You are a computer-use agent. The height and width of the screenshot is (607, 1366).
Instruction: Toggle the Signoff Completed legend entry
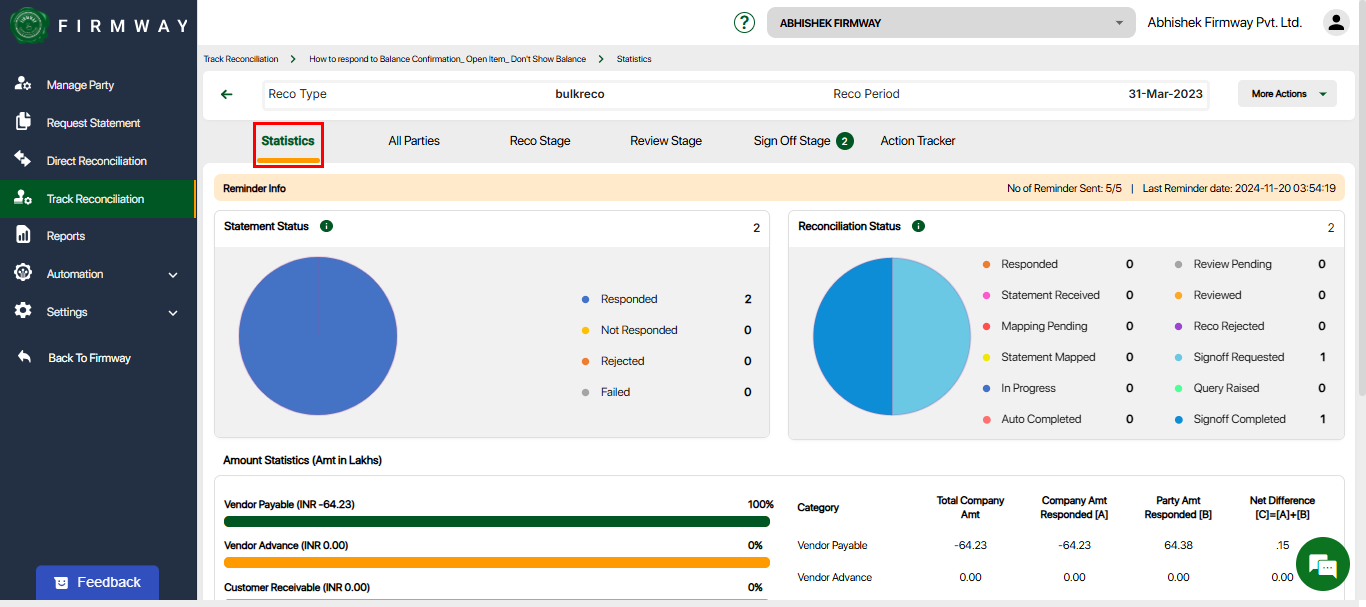1239,419
